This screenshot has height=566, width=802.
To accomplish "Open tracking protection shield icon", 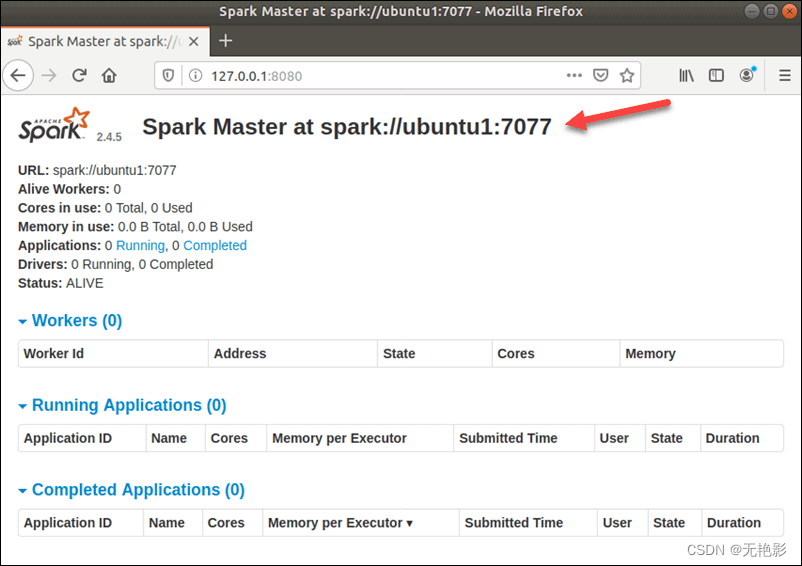I will pyautogui.click(x=168, y=76).
